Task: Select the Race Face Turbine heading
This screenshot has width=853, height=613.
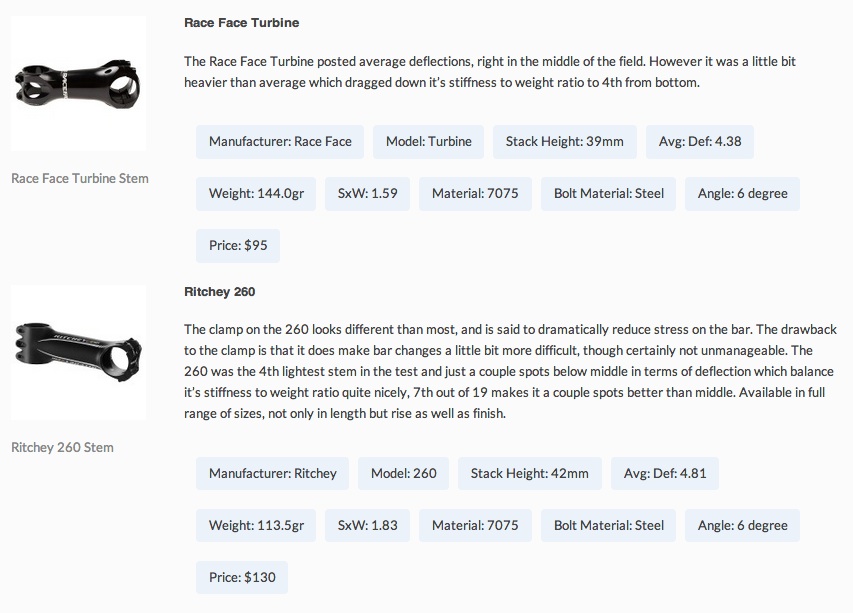Action: (x=241, y=22)
